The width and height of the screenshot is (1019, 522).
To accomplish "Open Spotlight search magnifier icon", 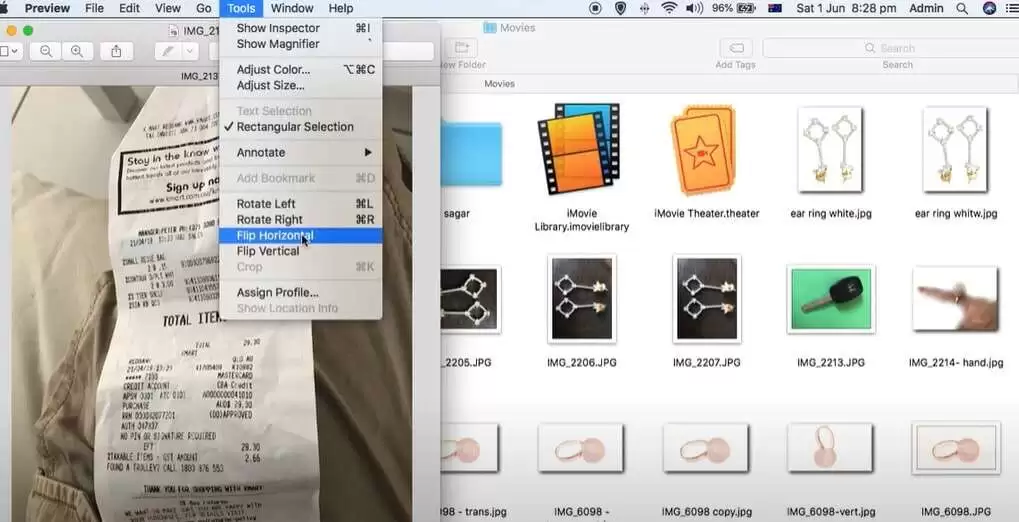I will 961,8.
